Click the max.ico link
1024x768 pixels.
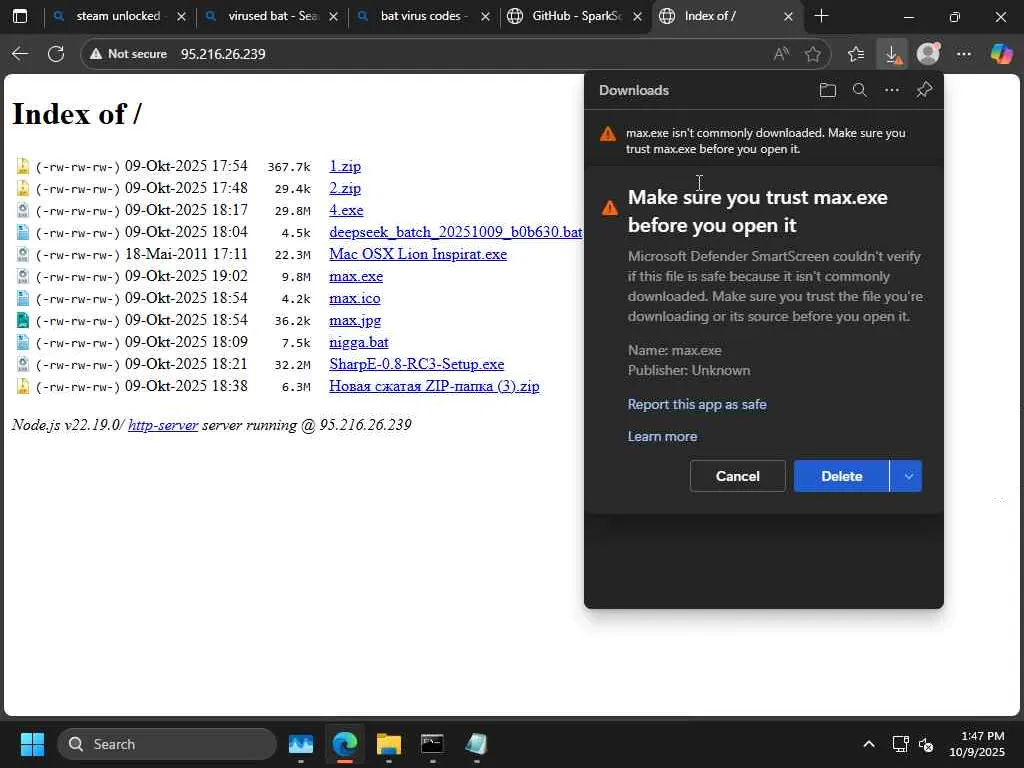[355, 298]
